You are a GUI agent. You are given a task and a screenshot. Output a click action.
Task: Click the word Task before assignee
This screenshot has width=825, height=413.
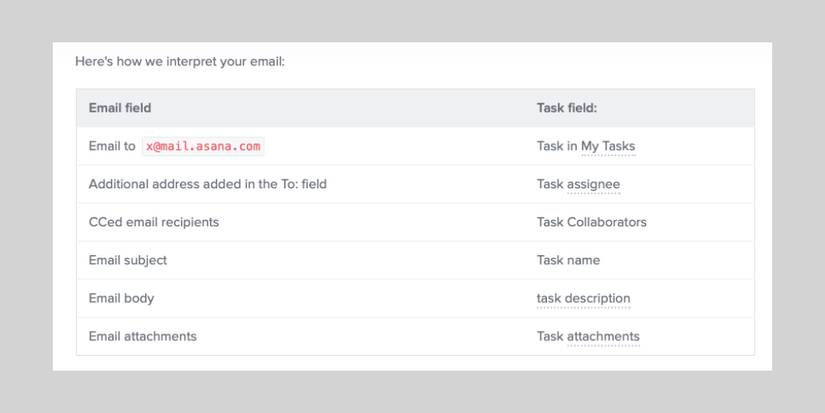[550, 184]
